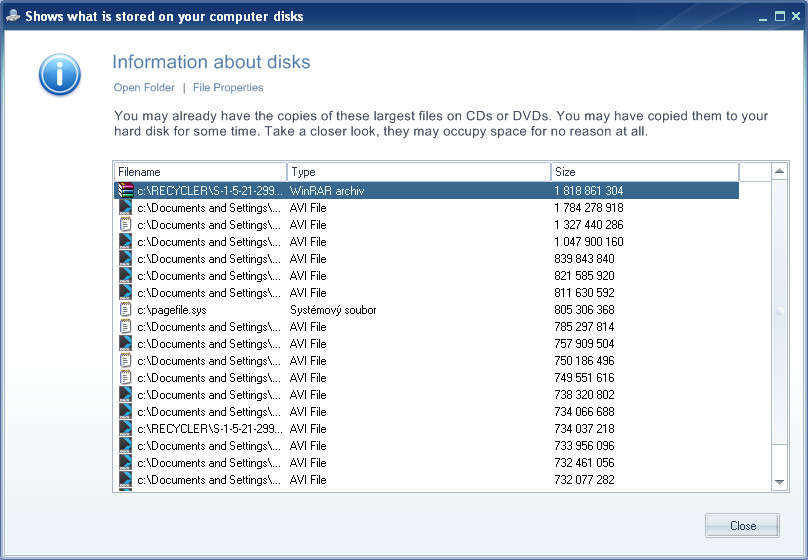
Task: Click the document icon beside size 749 551 616
Action: point(125,377)
